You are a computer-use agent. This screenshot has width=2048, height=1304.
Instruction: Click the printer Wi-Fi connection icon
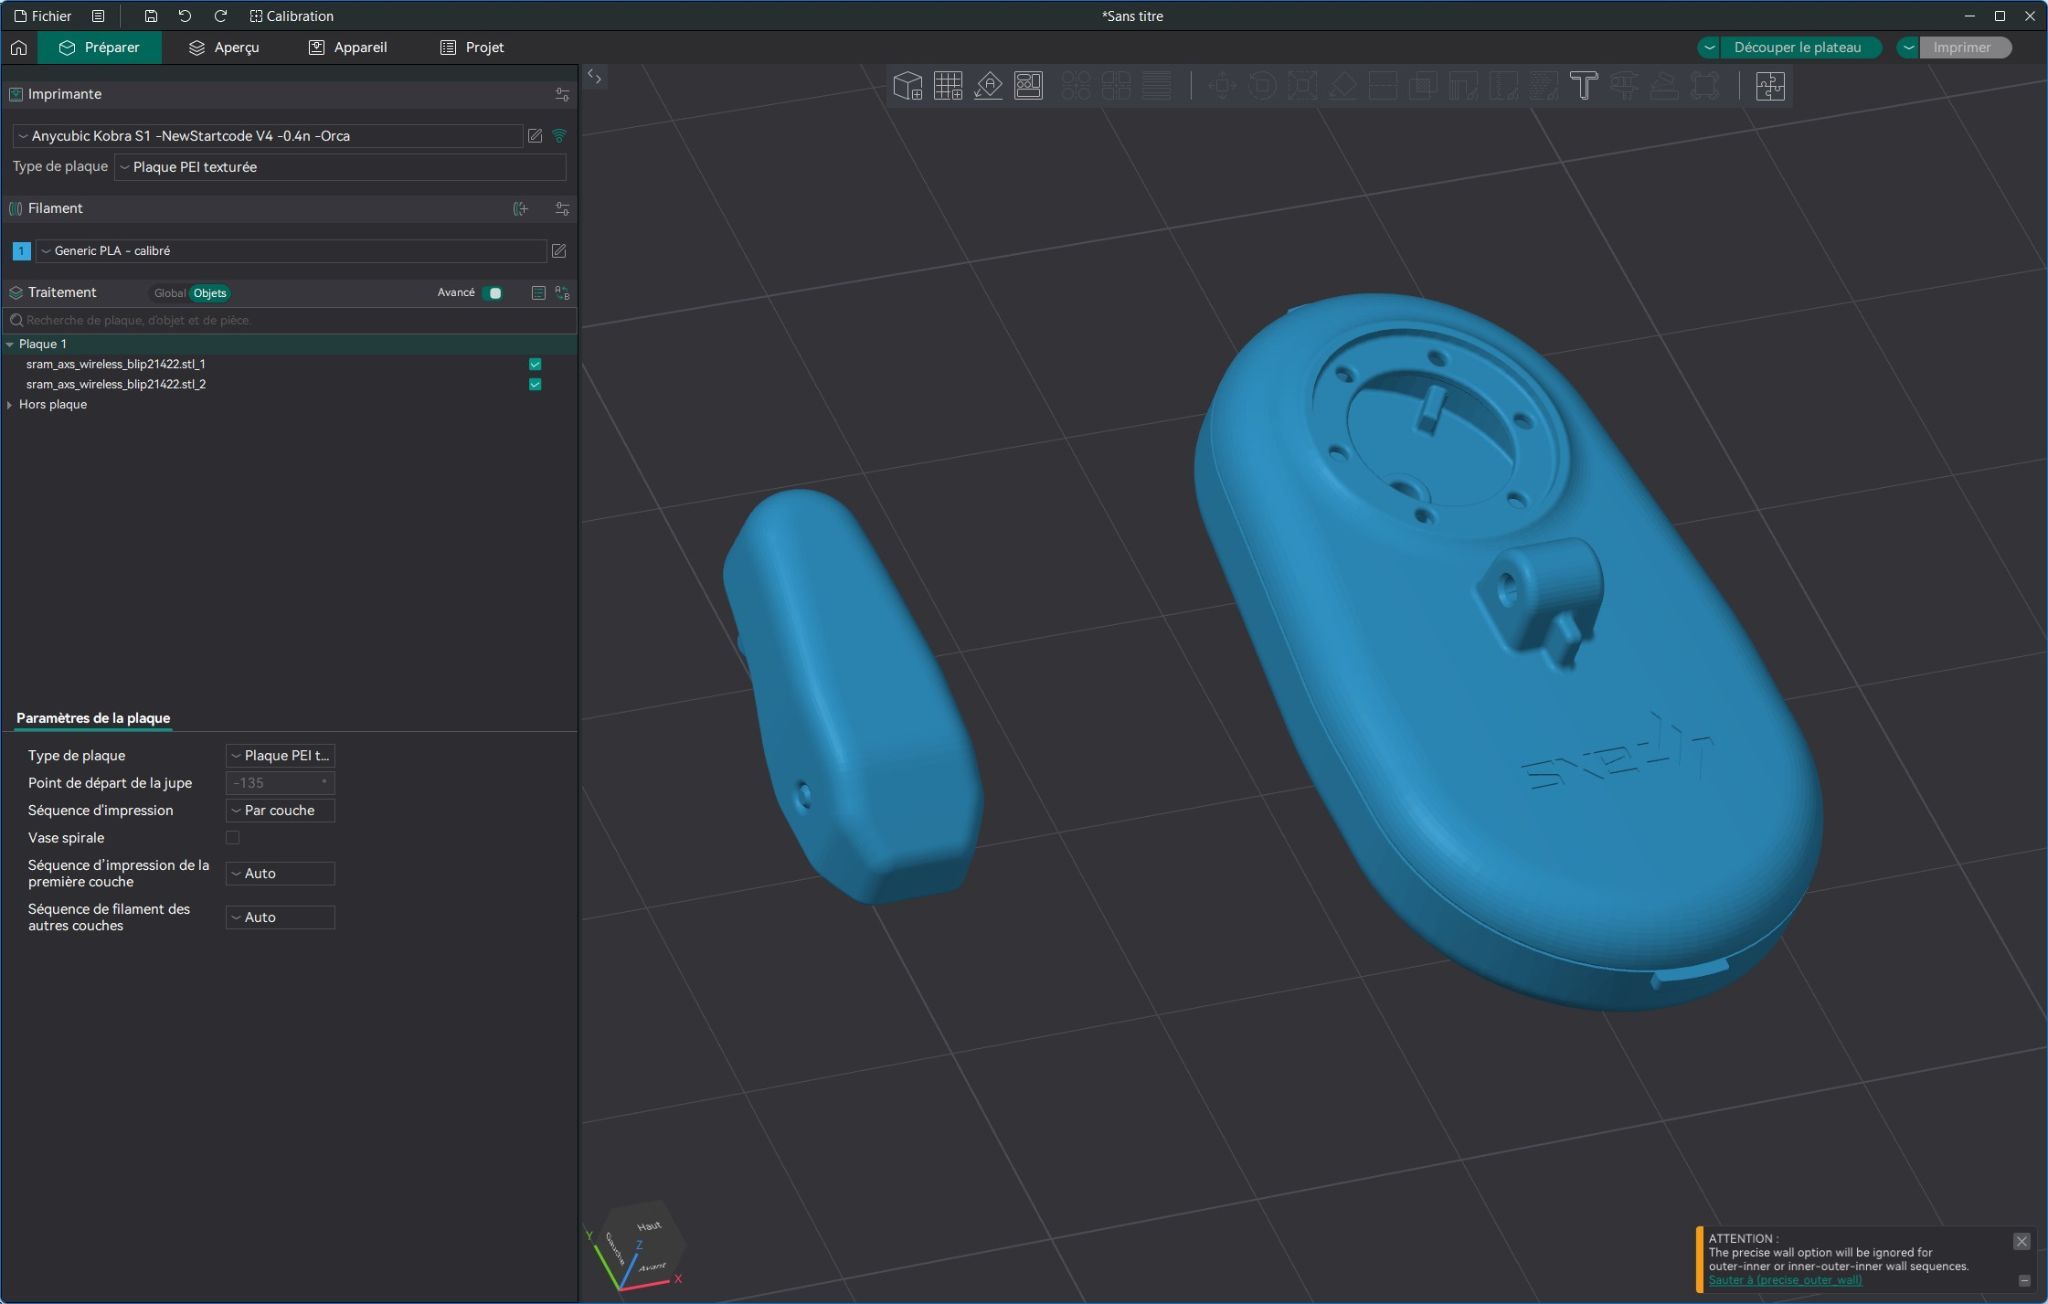(x=559, y=136)
